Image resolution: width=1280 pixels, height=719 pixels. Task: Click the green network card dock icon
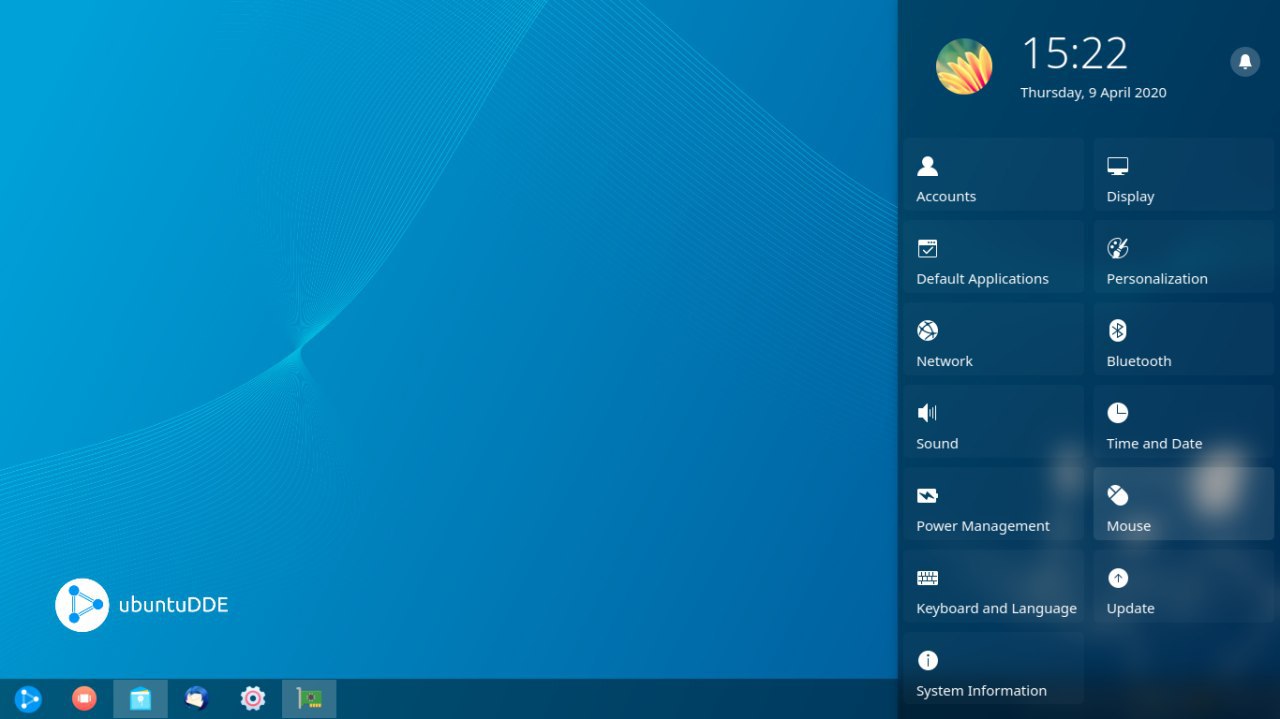[309, 699]
